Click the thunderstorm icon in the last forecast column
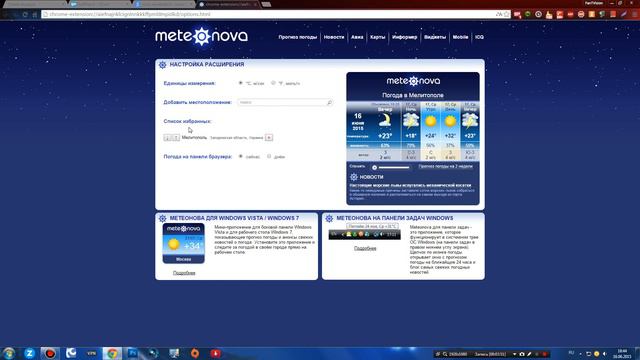Viewport: 640px width, 360px height. pos(470,121)
